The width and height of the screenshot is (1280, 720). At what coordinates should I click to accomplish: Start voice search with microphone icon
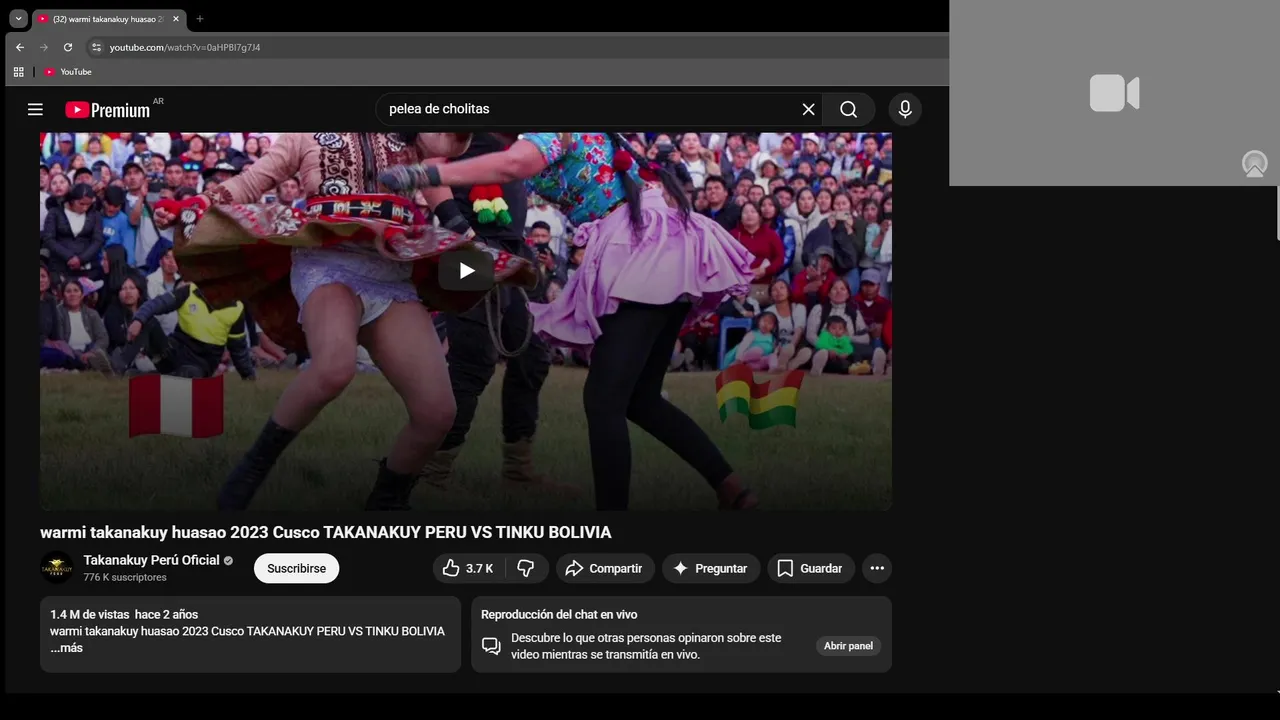(905, 109)
